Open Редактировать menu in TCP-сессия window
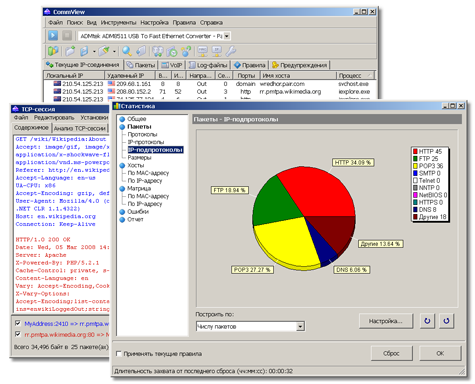Image resolution: width=475 pixels, height=384 pixels. tap(54, 117)
